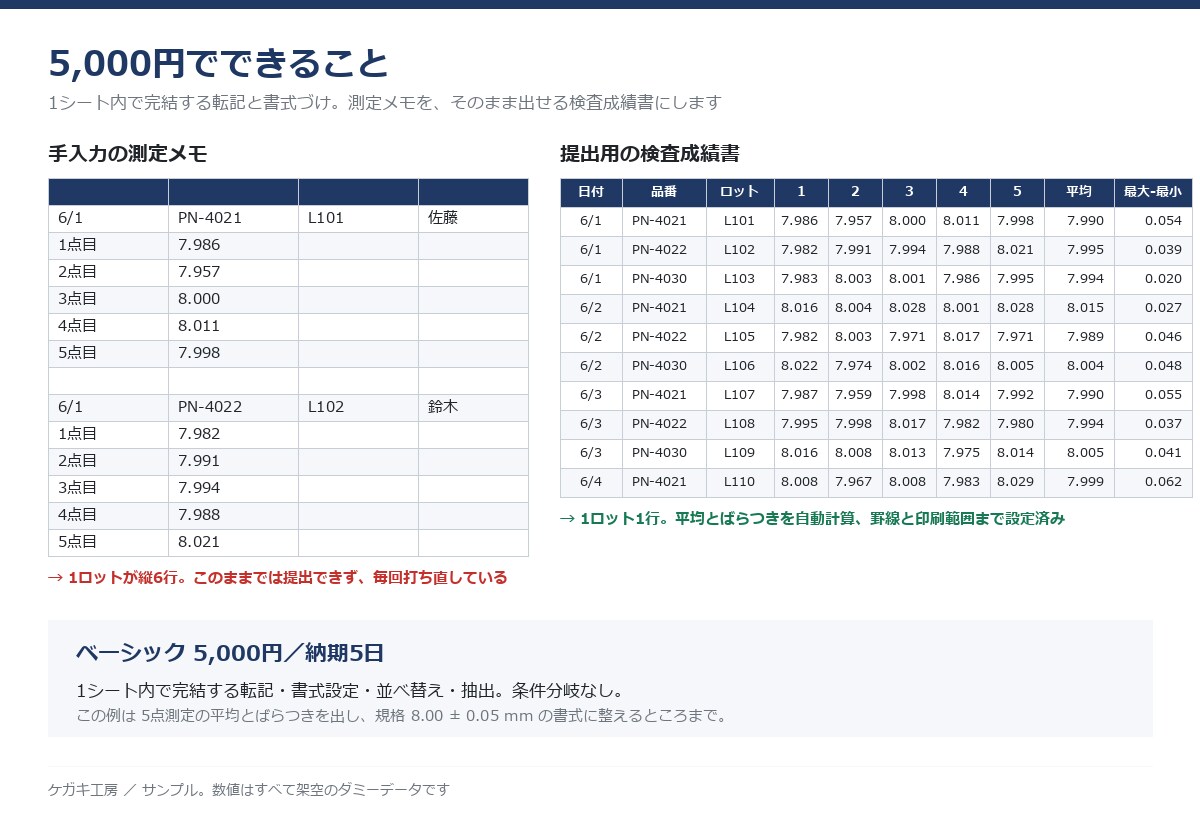
Task: Select the green note "1ロット1行。平均とばらつきを…"
Action: 812,519
